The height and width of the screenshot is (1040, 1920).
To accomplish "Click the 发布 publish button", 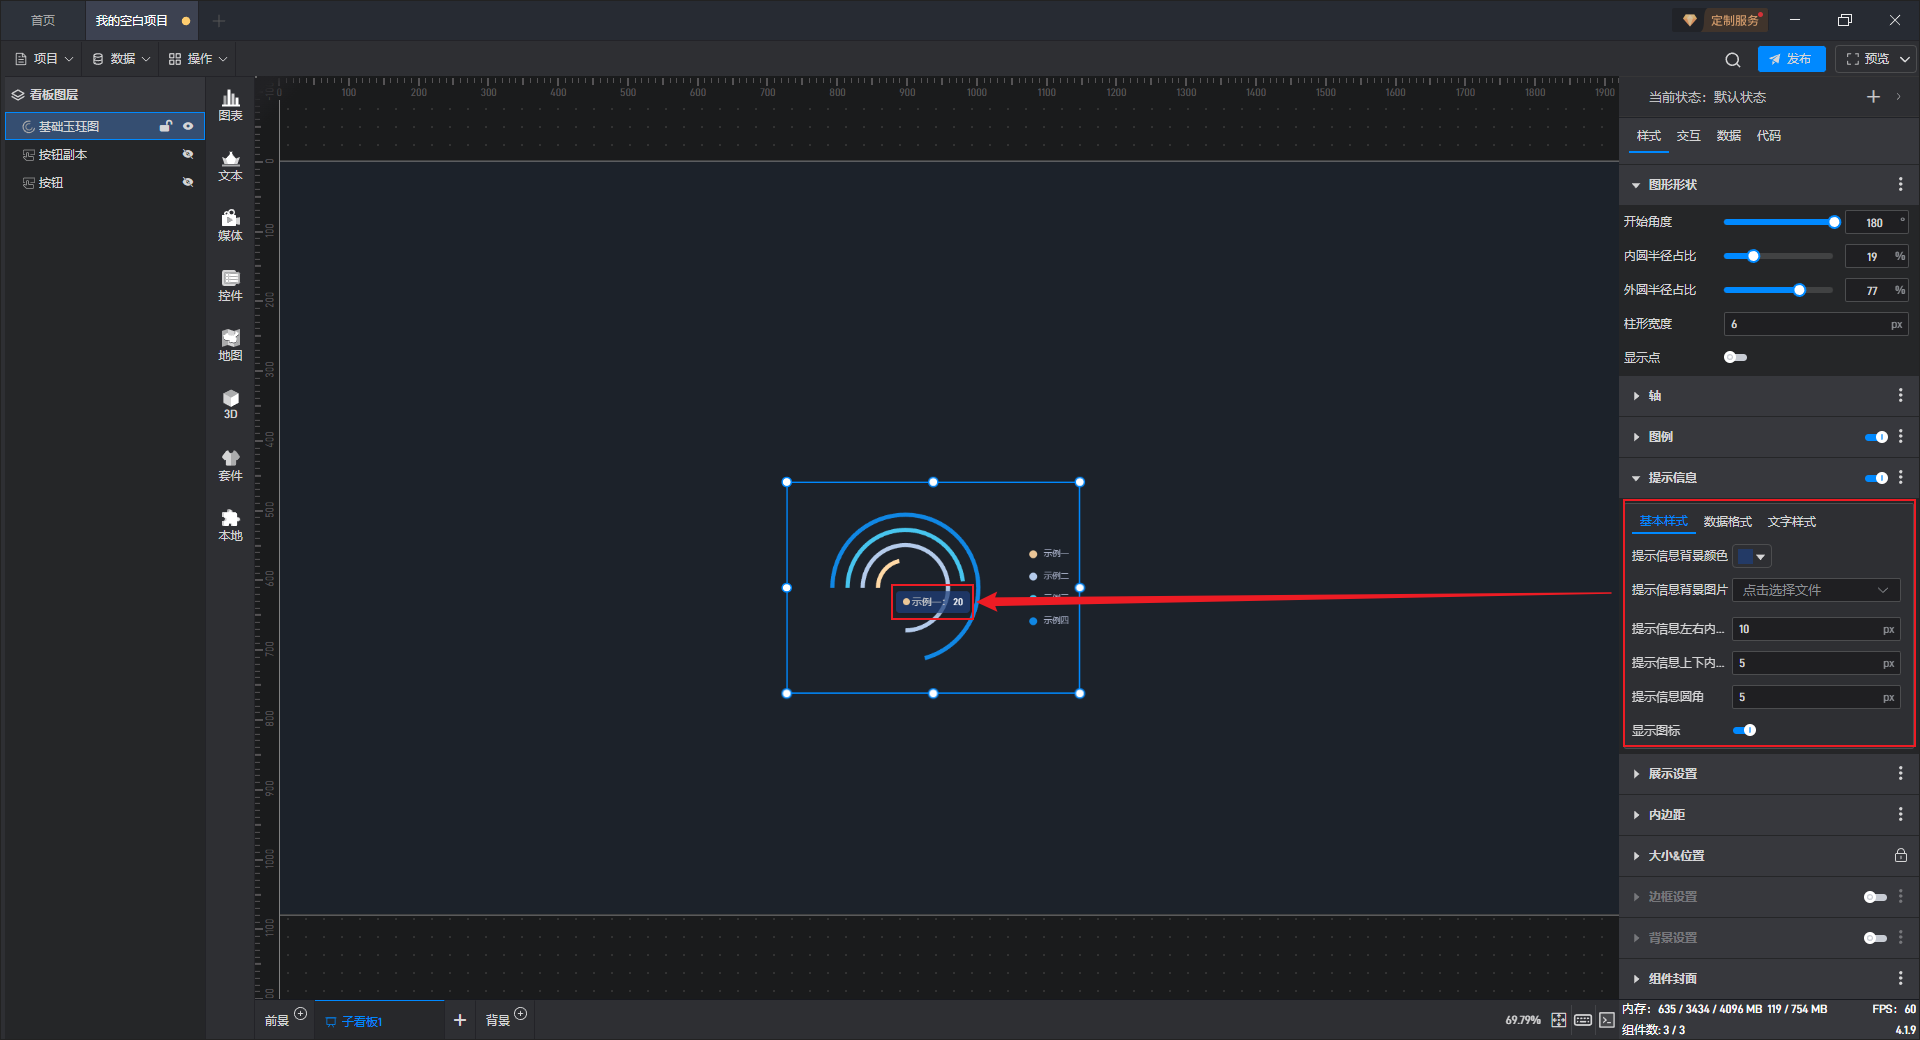I will pyautogui.click(x=1791, y=59).
